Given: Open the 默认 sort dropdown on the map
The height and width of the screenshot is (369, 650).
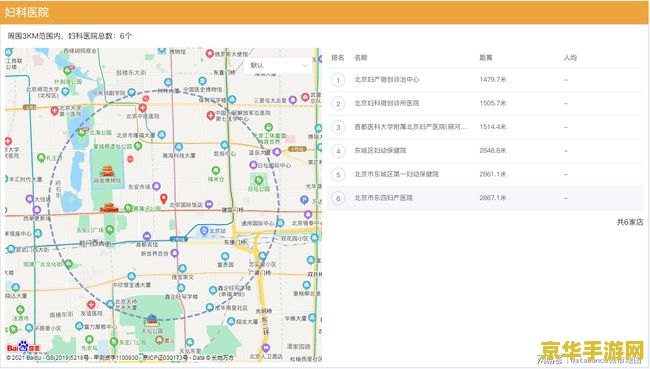Looking at the screenshot, I should coord(278,66).
